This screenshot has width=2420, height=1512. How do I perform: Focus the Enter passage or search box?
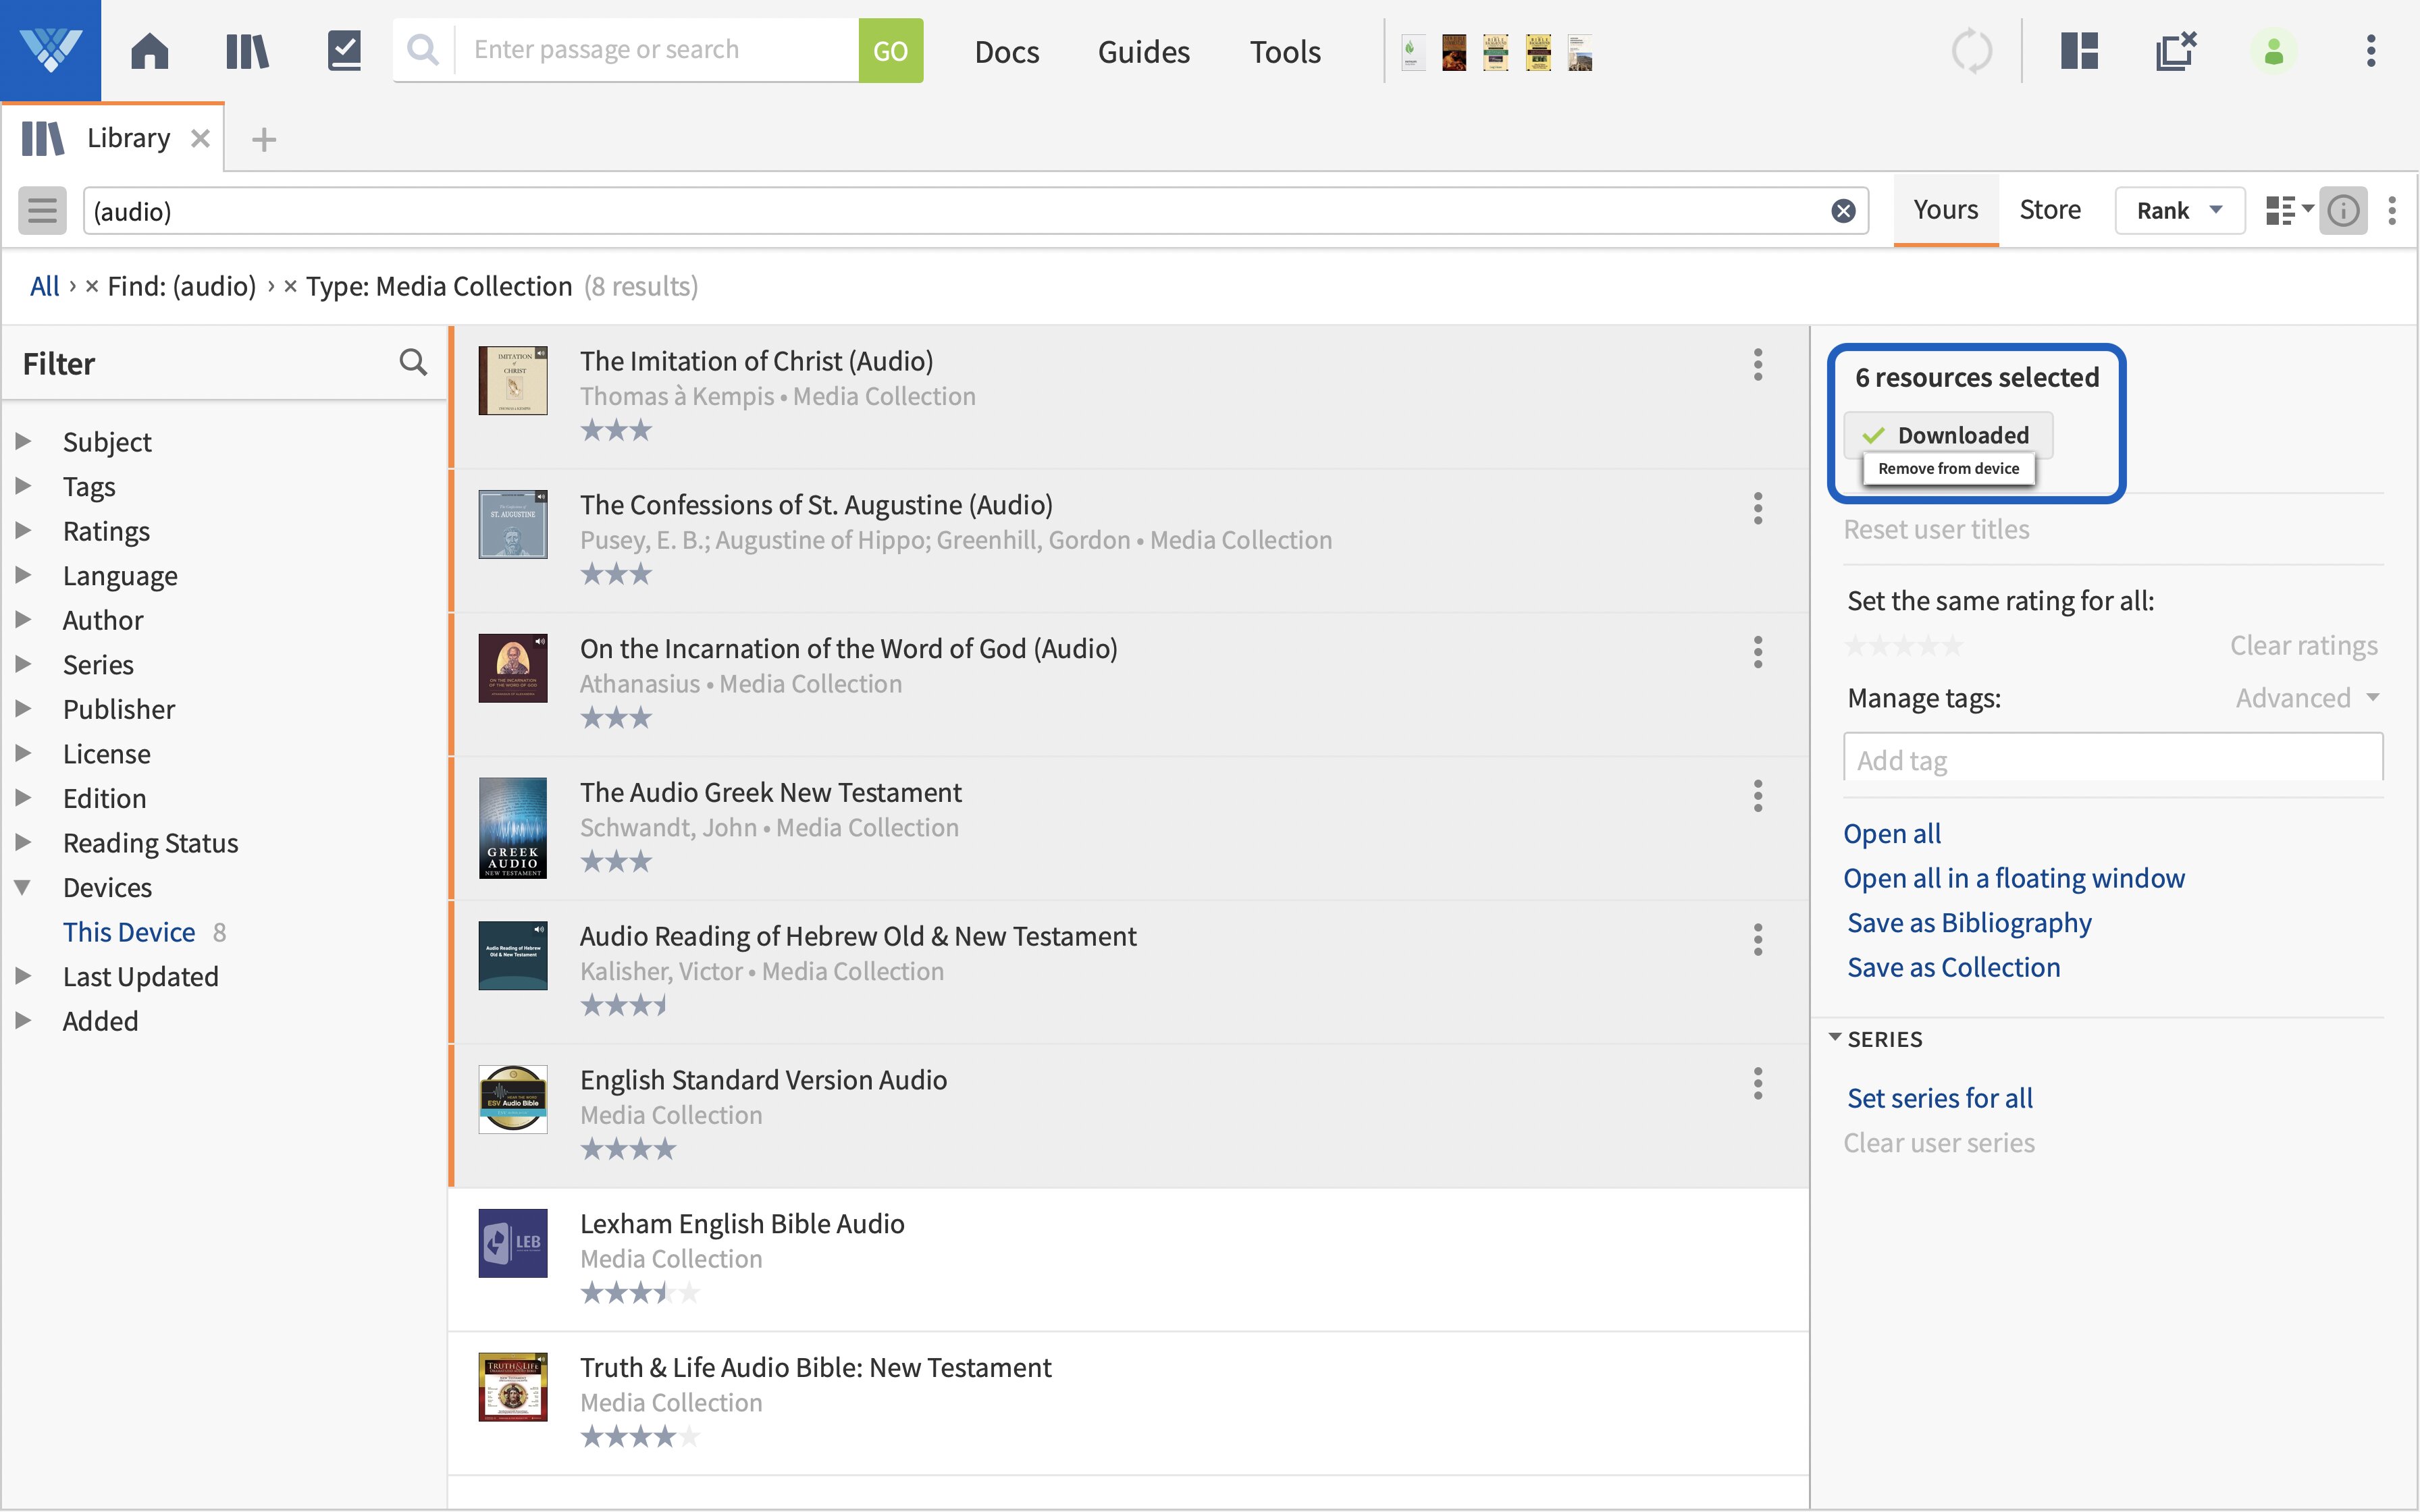pos(656,50)
